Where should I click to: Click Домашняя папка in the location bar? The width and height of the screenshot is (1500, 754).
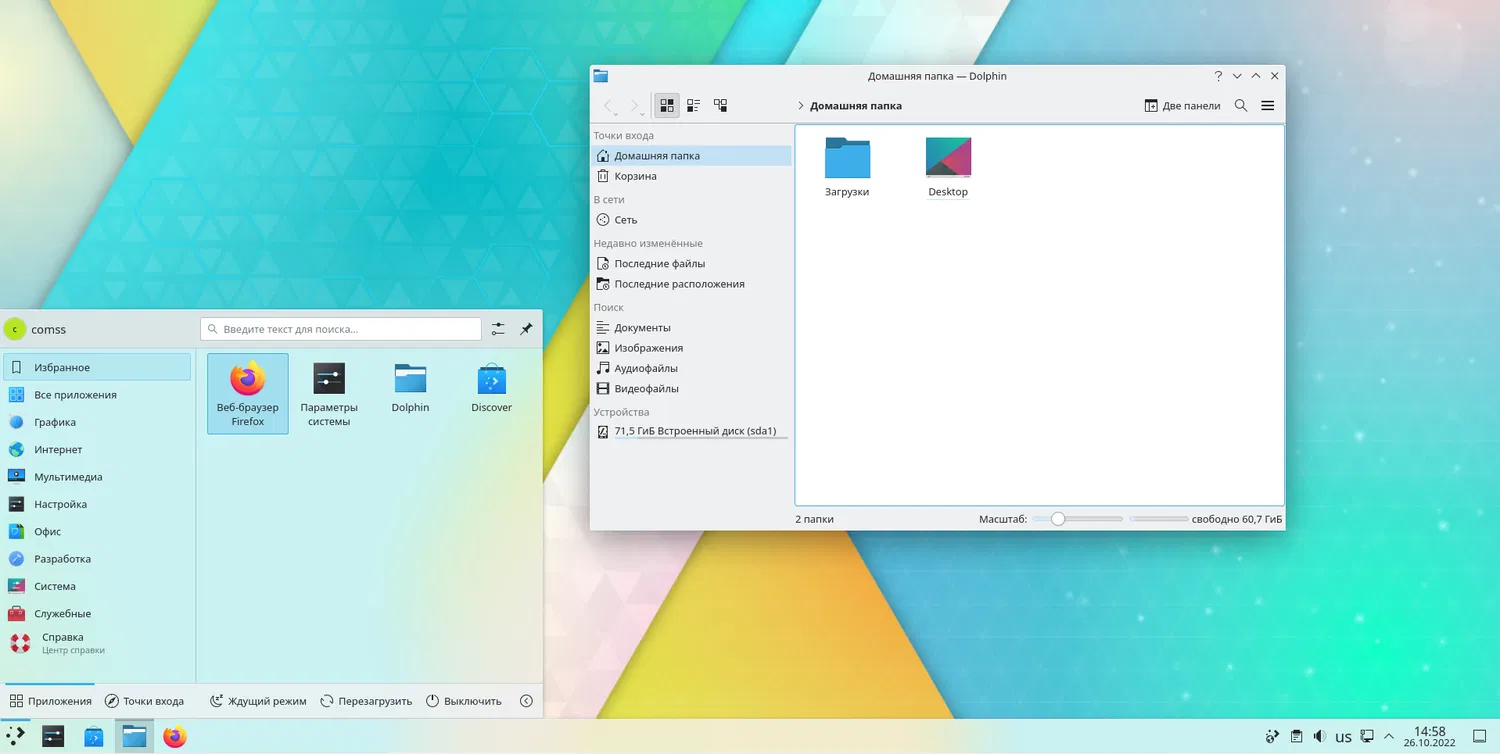click(856, 106)
